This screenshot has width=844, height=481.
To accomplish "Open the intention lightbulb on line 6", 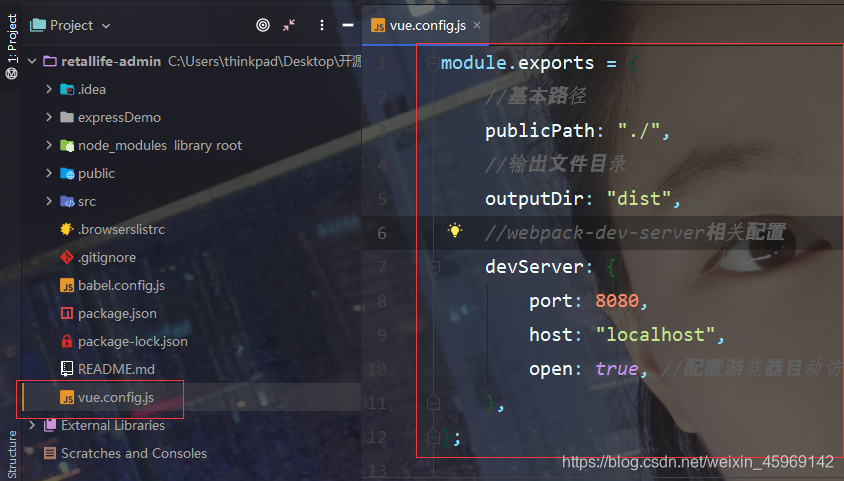I will click(455, 231).
